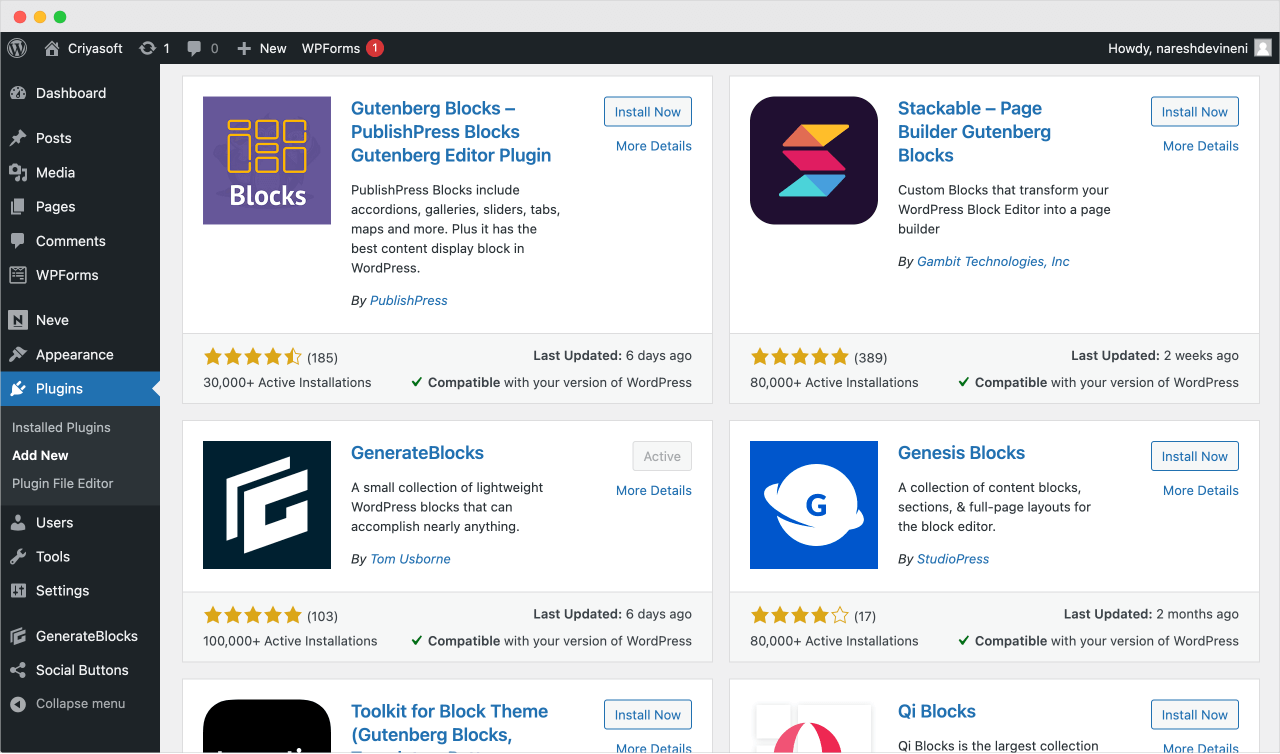This screenshot has height=754, width=1280.
Task: Open the comments bubble icon in admin bar
Action: pyautogui.click(x=194, y=48)
